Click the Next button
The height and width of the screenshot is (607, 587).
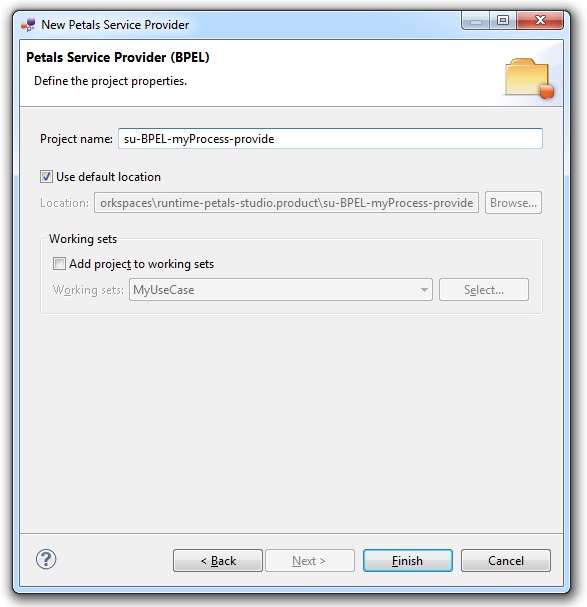(x=310, y=561)
